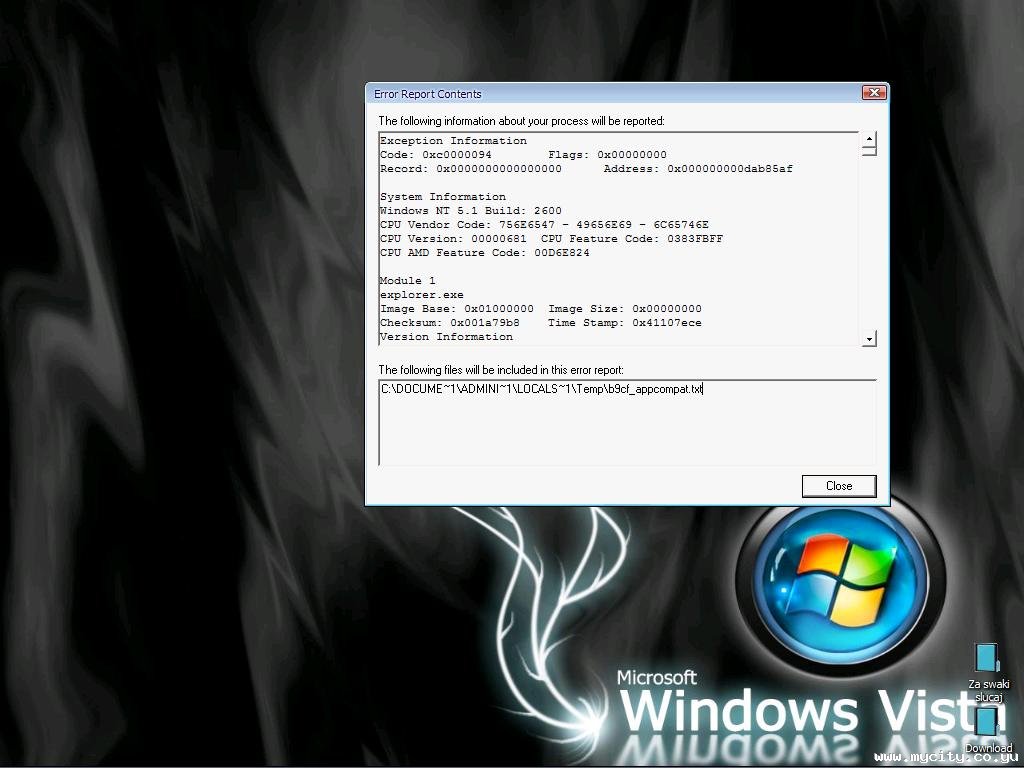Image resolution: width=1024 pixels, height=768 pixels.
Task: Click scrollbar down arrow in report details
Action: pyautogui.click(x=869, y=339)
